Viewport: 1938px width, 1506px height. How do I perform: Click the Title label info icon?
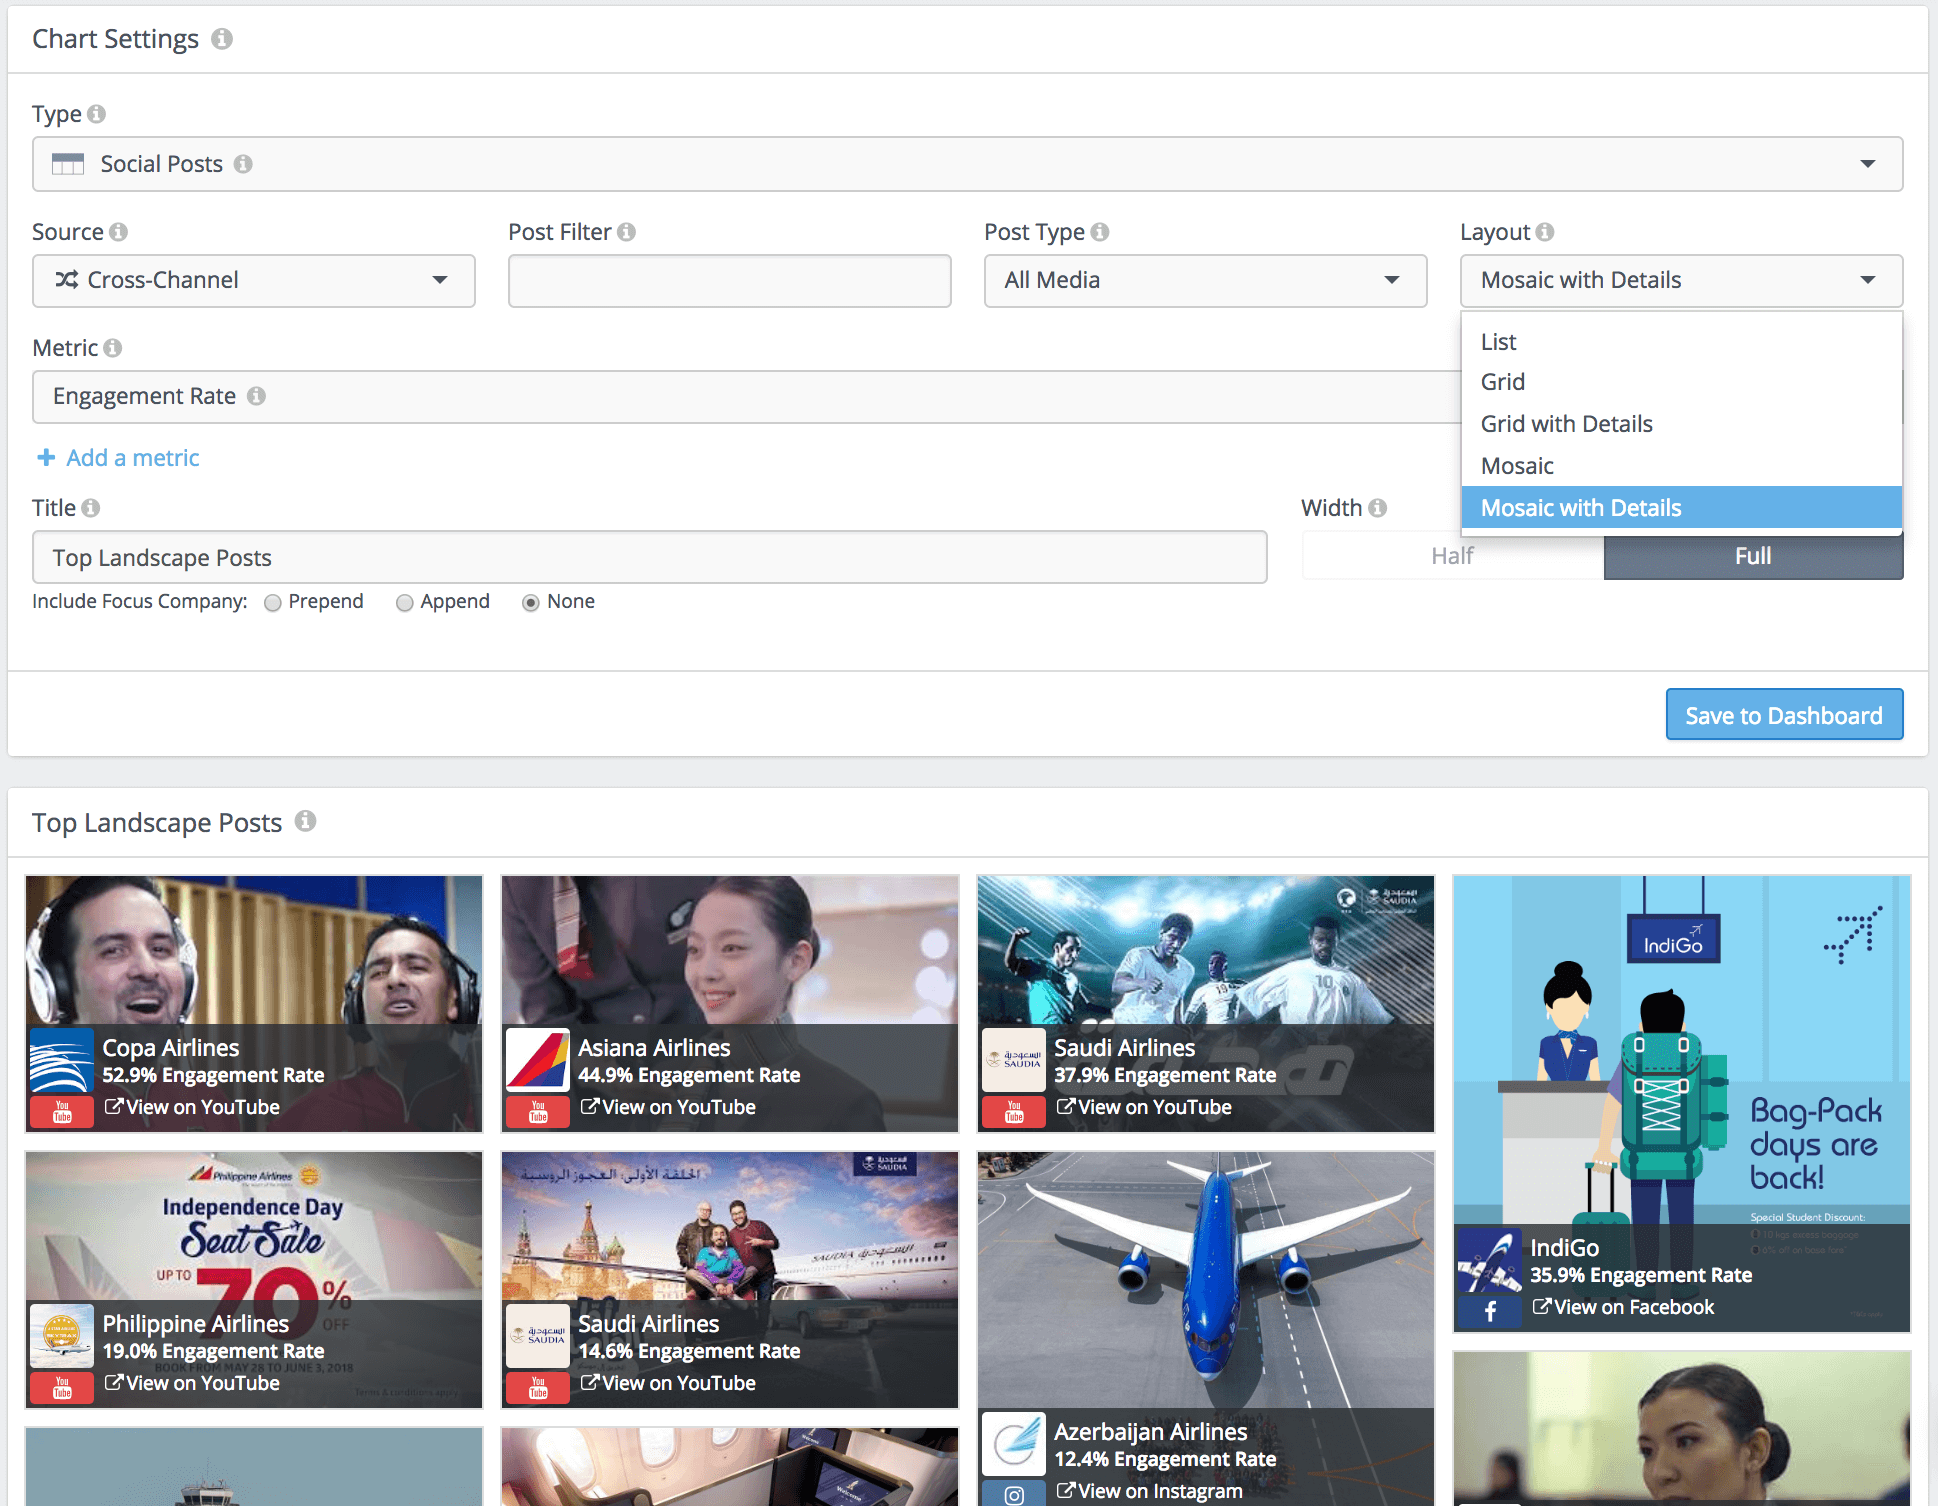point(91,508)
